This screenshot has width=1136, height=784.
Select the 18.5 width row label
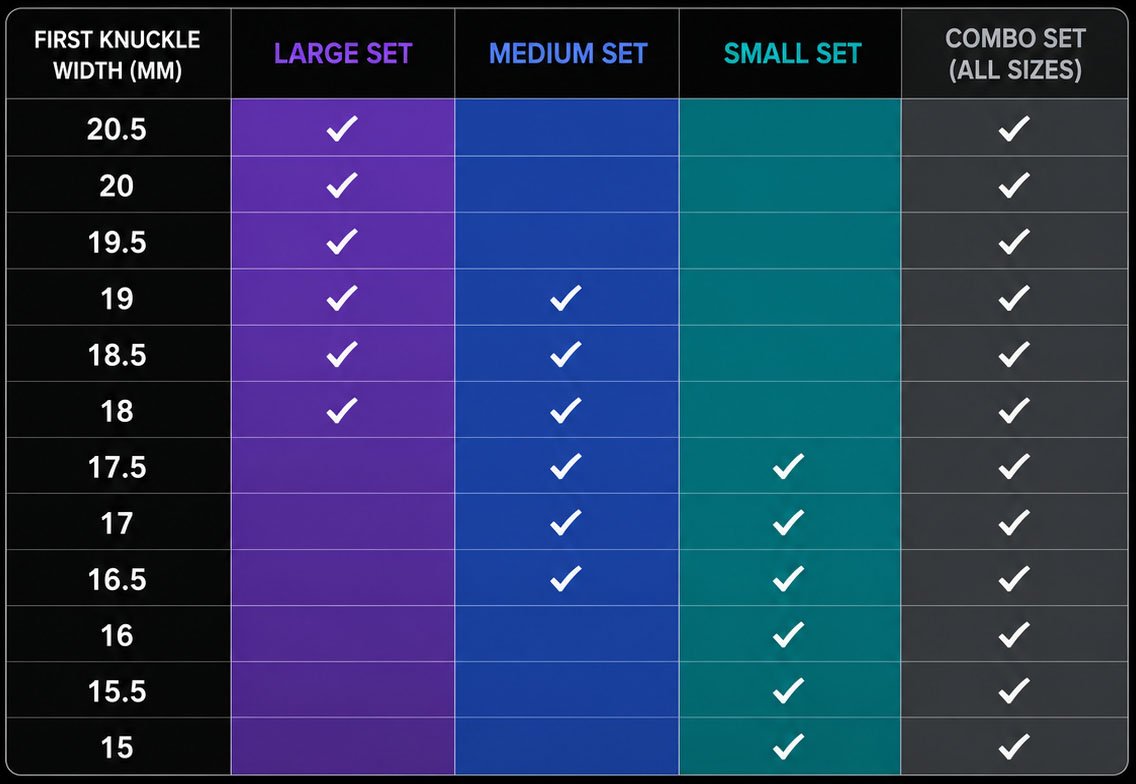[x=117, y=354]
